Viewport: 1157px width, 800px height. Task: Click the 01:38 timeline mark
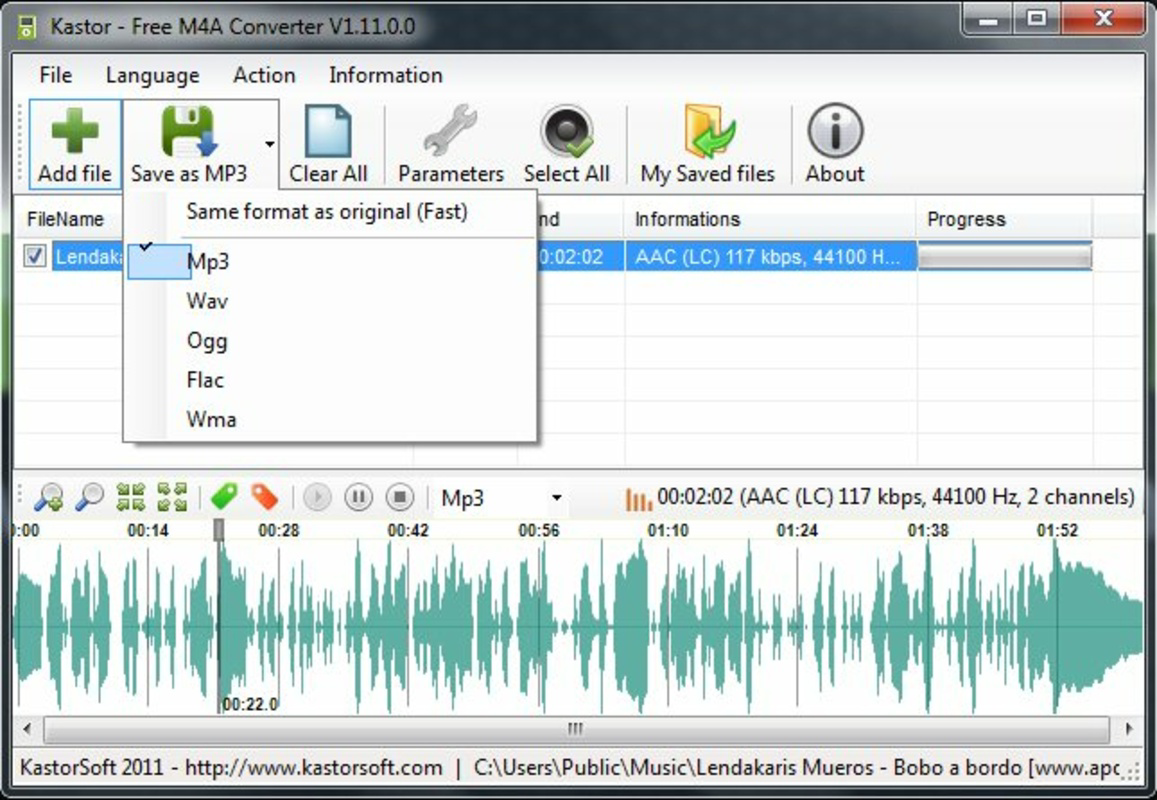click(928, 530)
